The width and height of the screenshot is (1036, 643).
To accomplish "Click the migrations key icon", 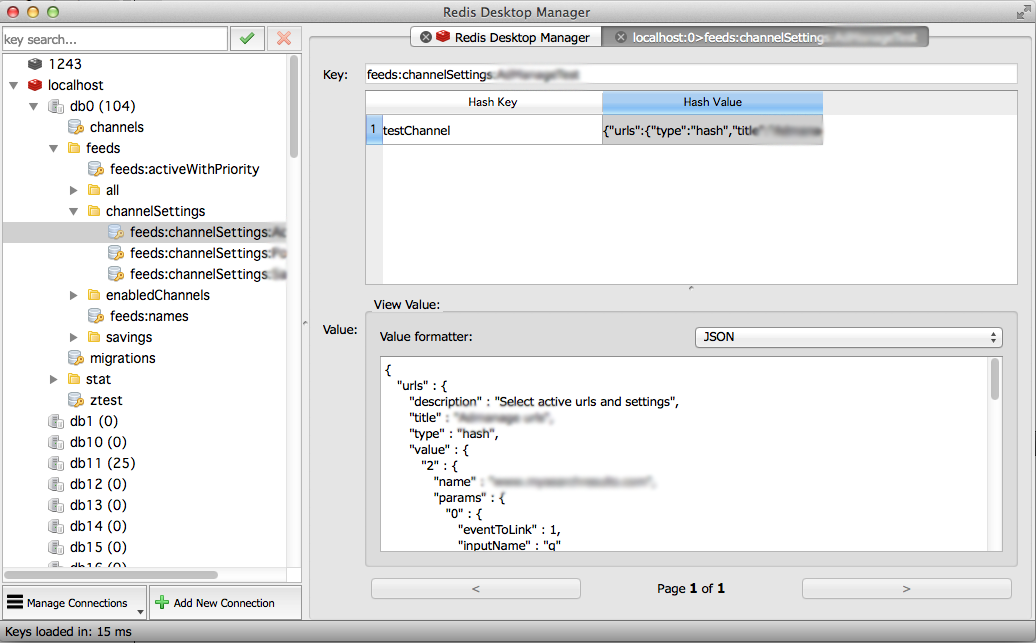I will tap(76, 358).
